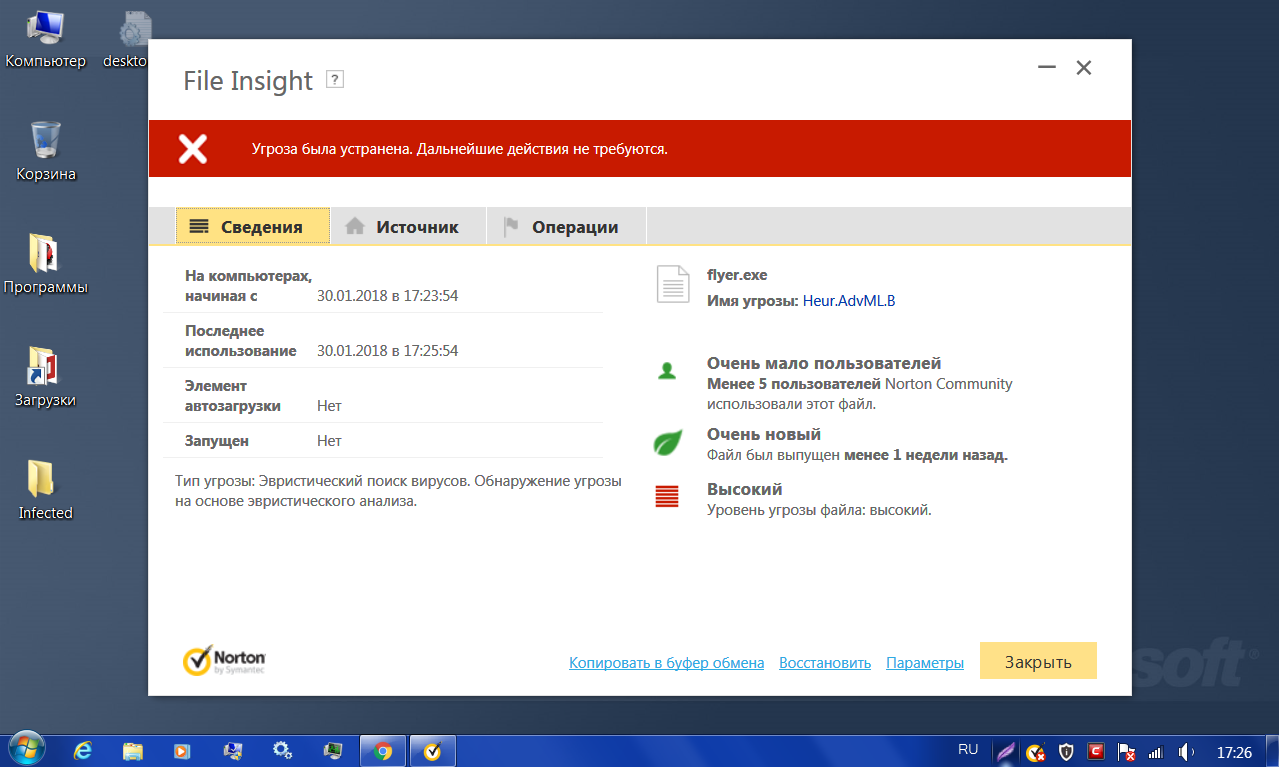1279x767 pixels.
Task: Click the Последнее использование label
Action: [x=241, y=341]
